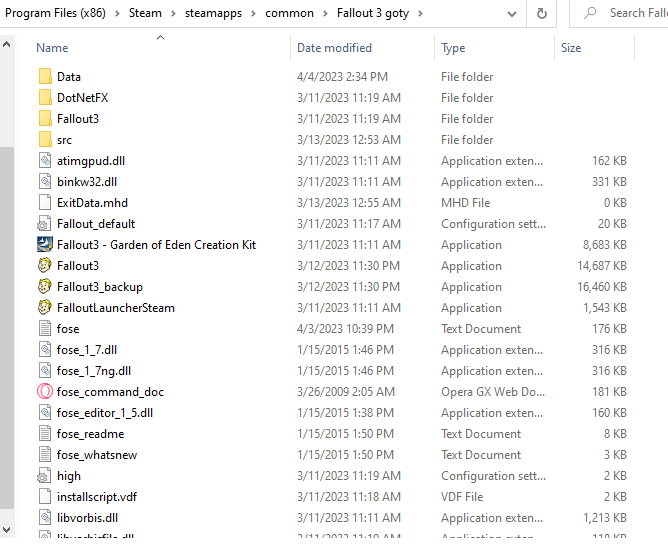Refresh the Fallout 3 goty folder

point(541,14)
